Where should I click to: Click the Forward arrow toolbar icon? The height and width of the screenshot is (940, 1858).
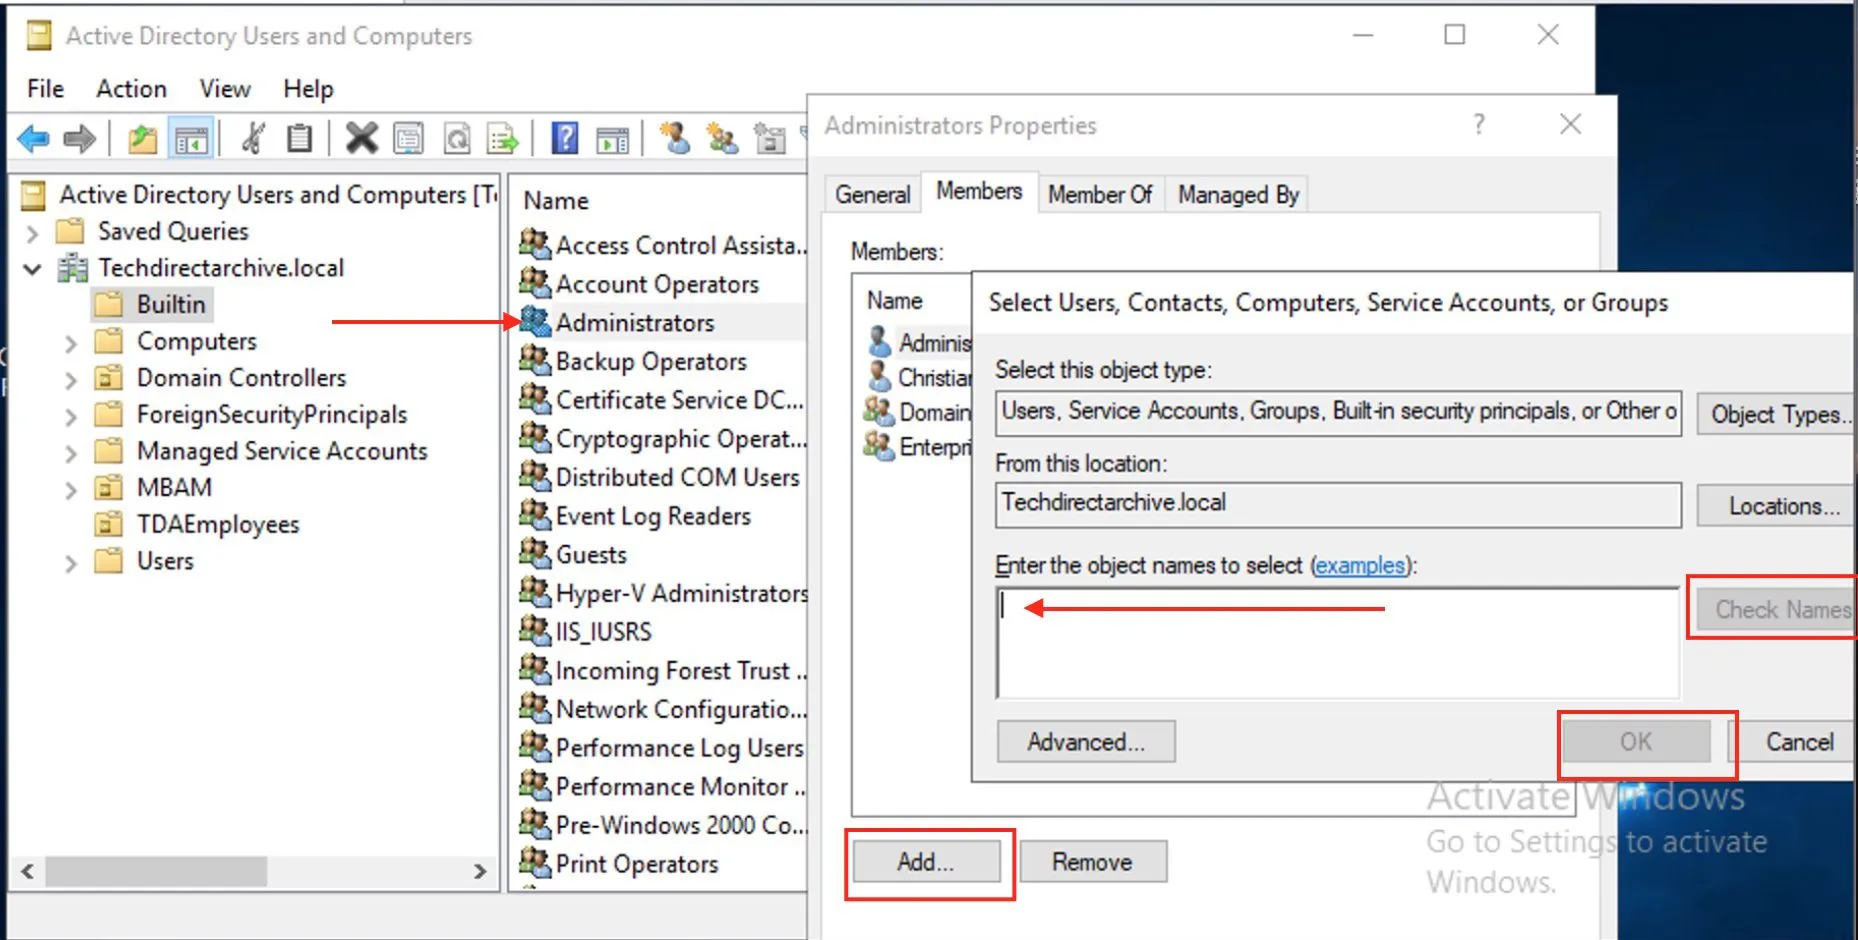pos(80,139)
